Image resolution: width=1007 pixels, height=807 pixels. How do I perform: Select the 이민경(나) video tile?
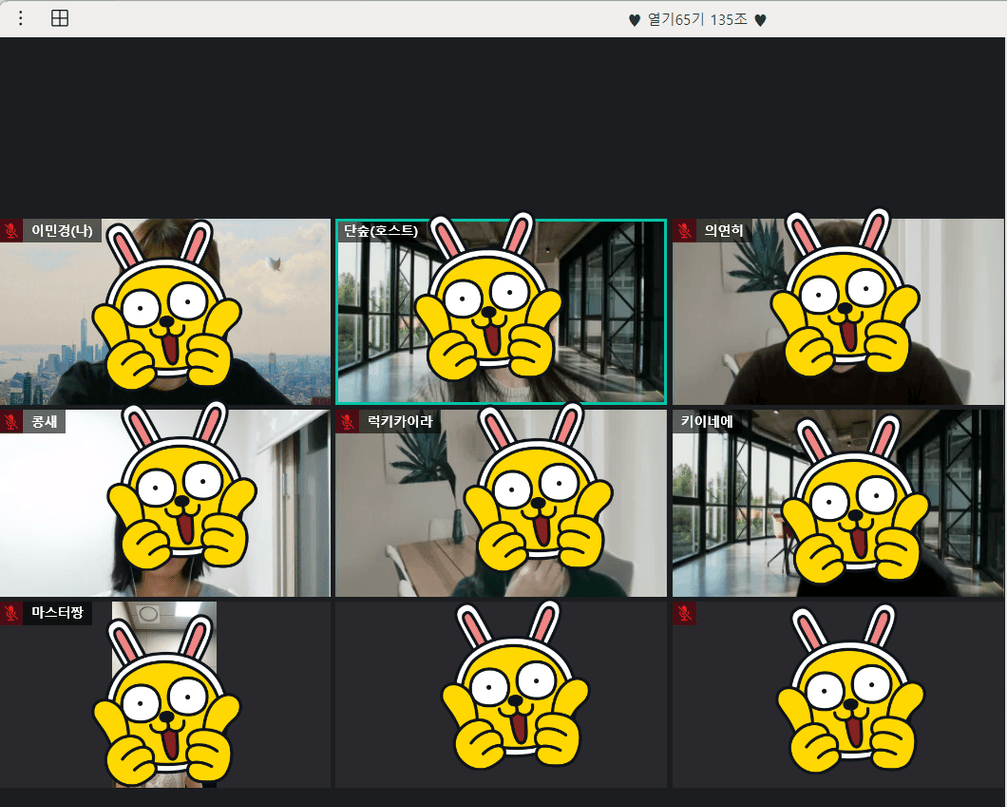165,312
